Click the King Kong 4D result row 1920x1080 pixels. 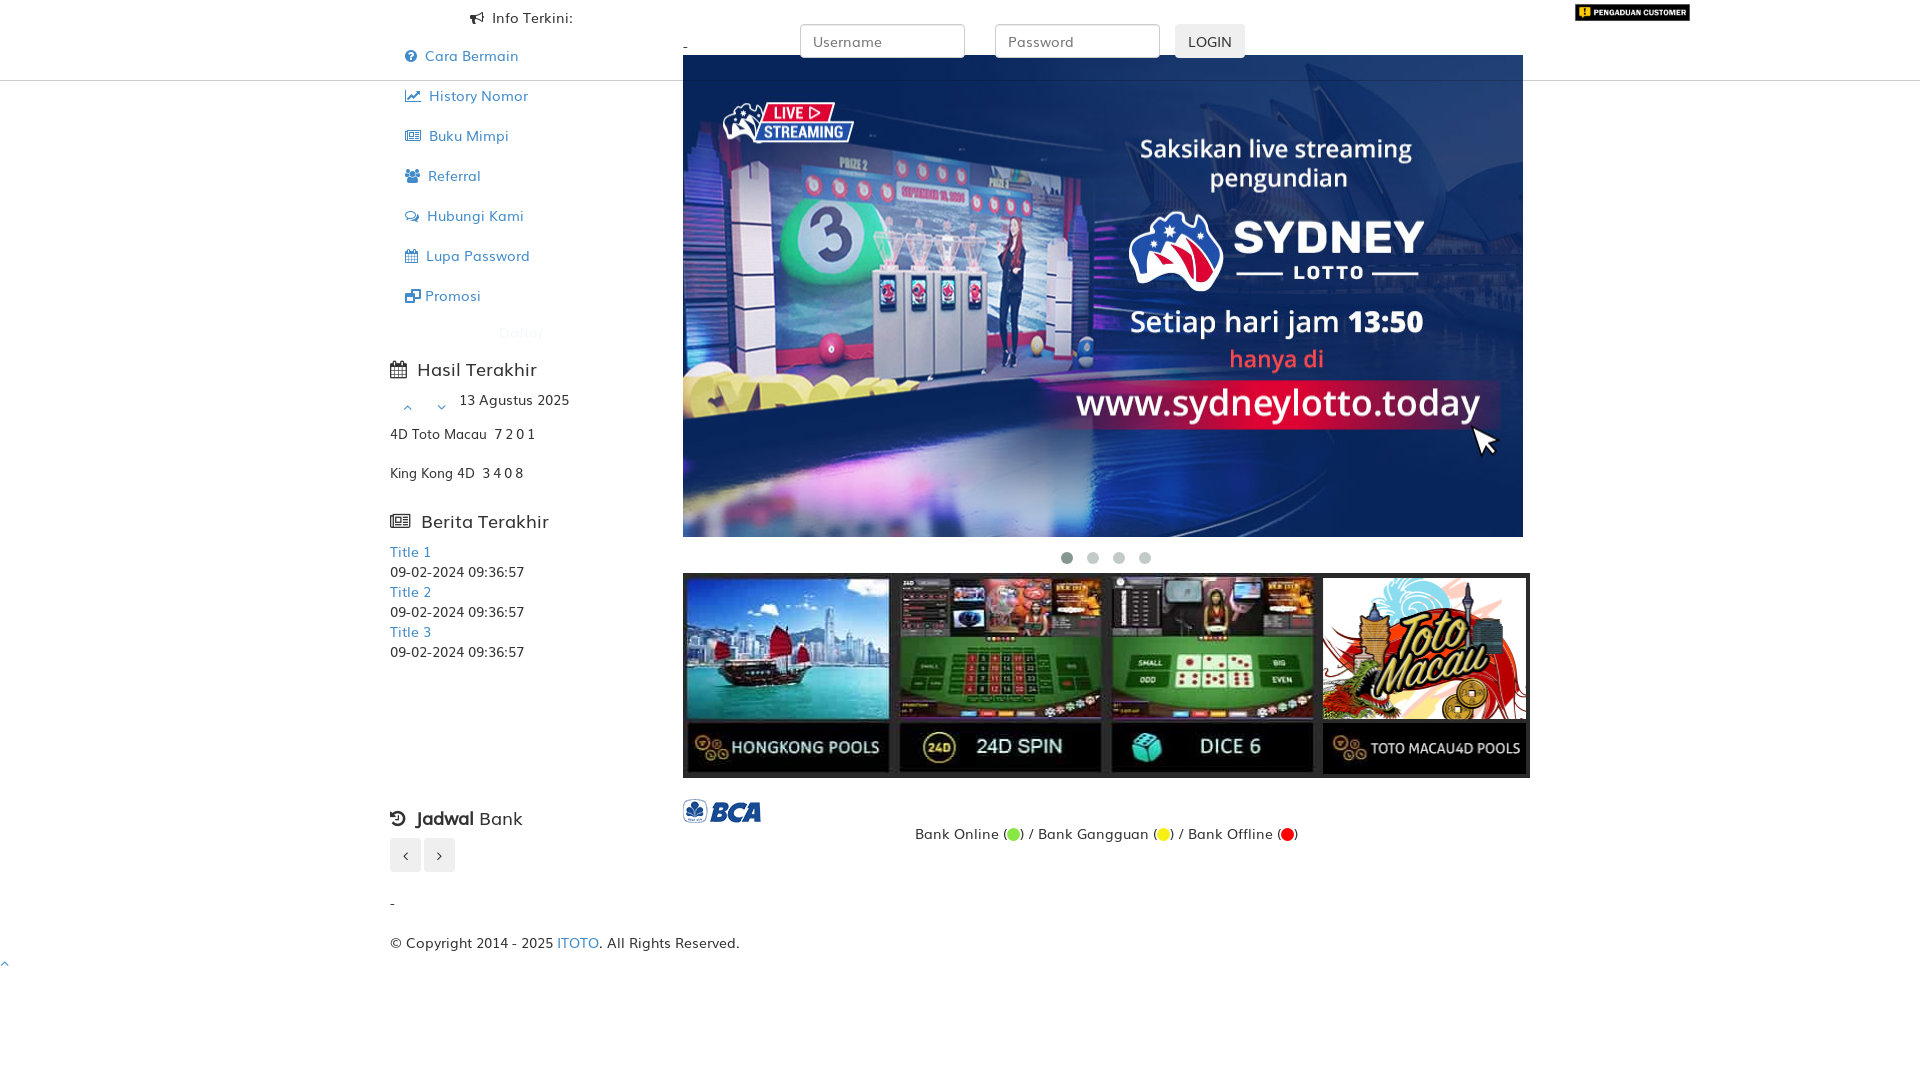456,473
